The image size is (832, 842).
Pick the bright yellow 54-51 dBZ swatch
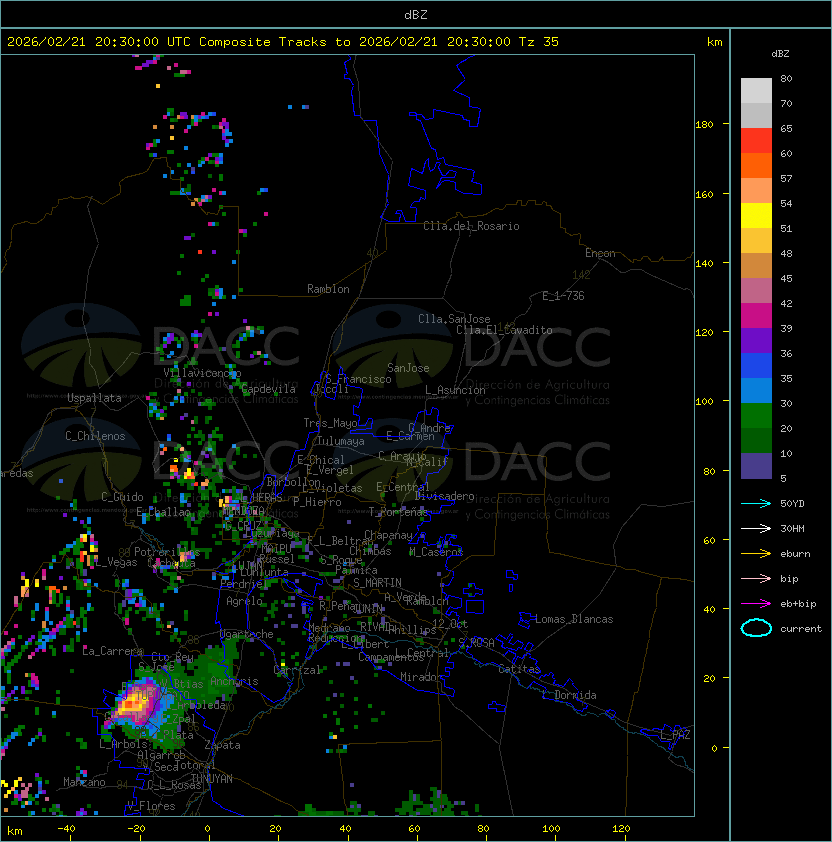tap(756, 215)
